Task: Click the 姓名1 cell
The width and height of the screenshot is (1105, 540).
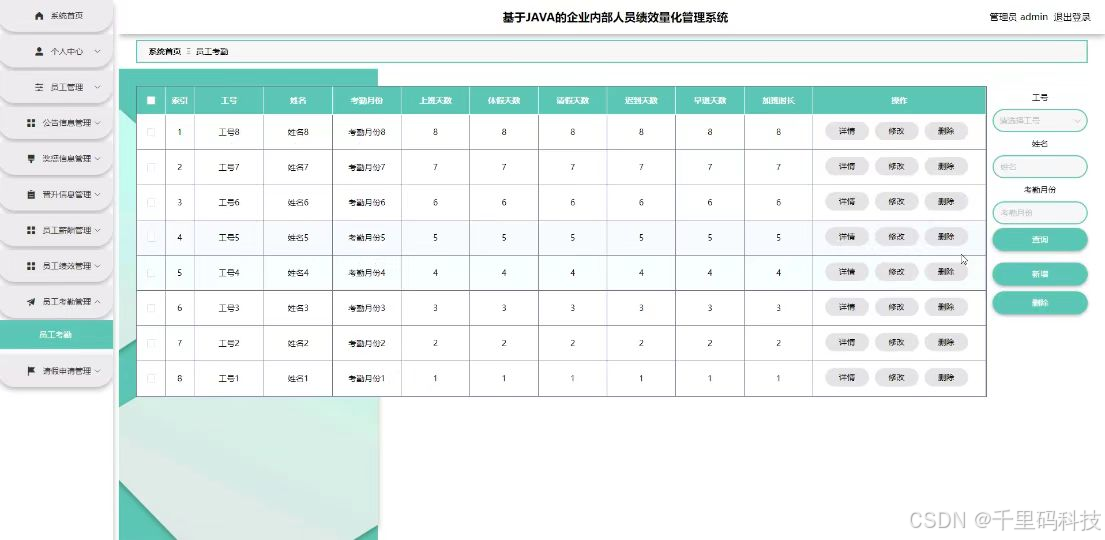Action: click(298, 379)
